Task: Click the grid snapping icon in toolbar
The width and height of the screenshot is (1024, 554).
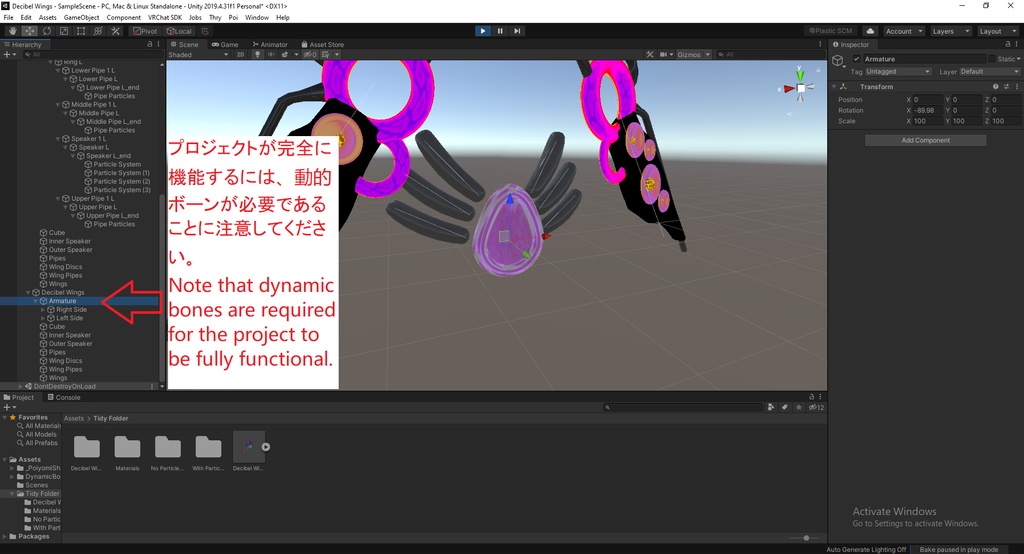Action: [x=204, y=31]
